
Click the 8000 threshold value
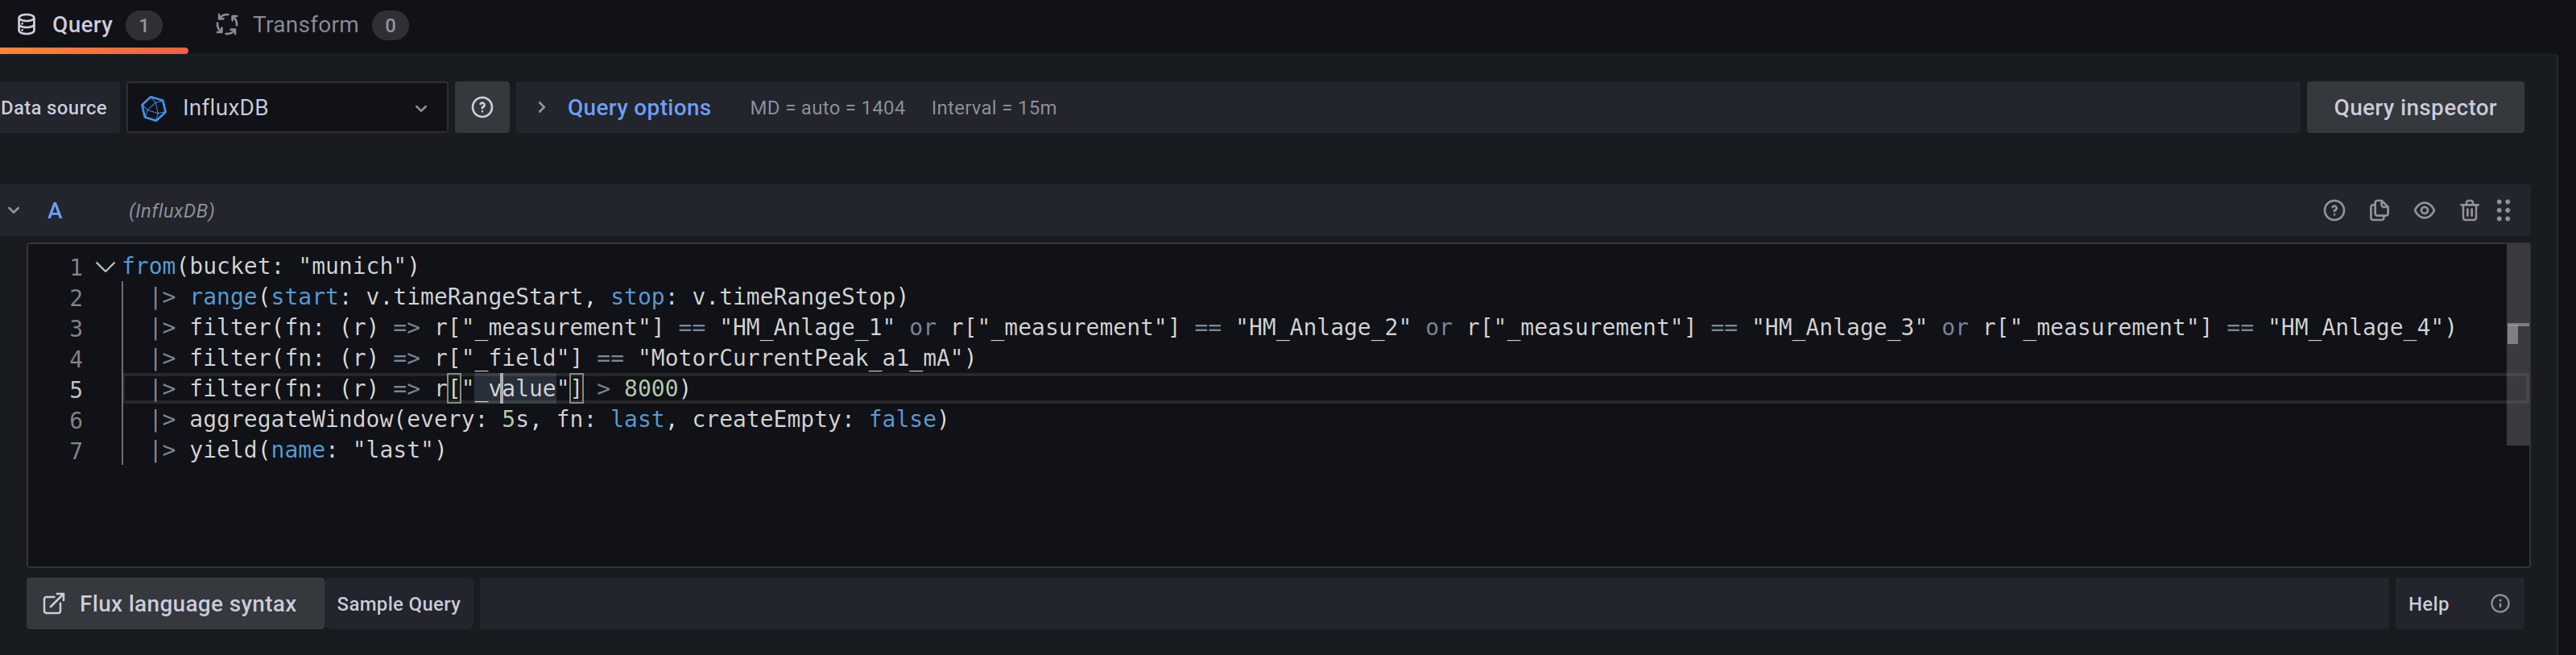(650, 388)
